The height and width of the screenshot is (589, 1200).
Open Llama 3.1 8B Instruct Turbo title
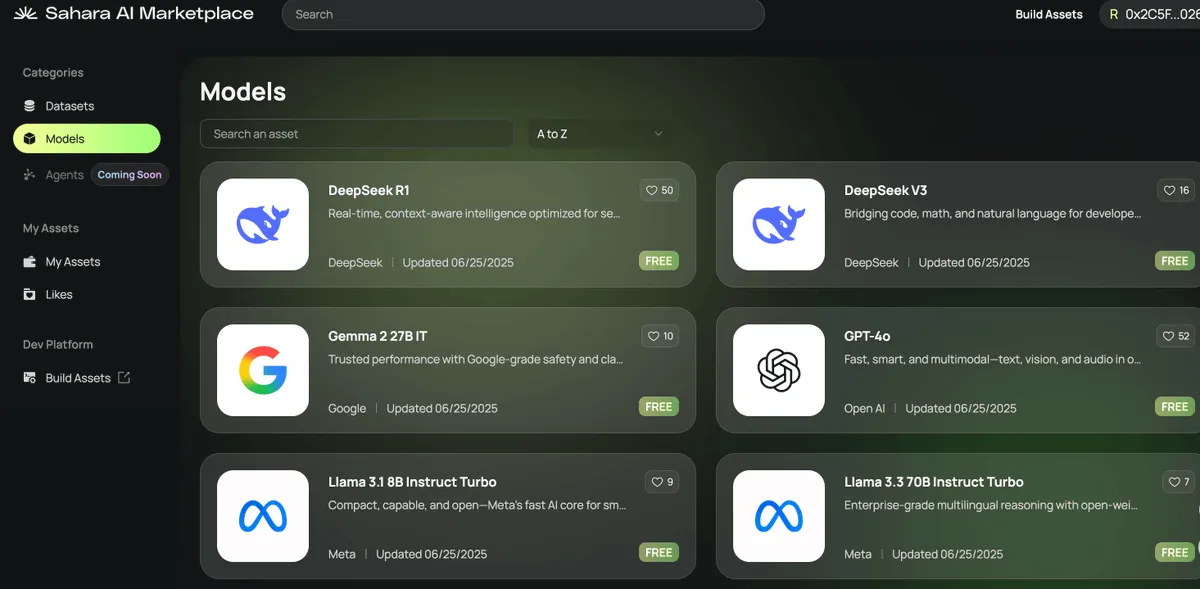412,482
